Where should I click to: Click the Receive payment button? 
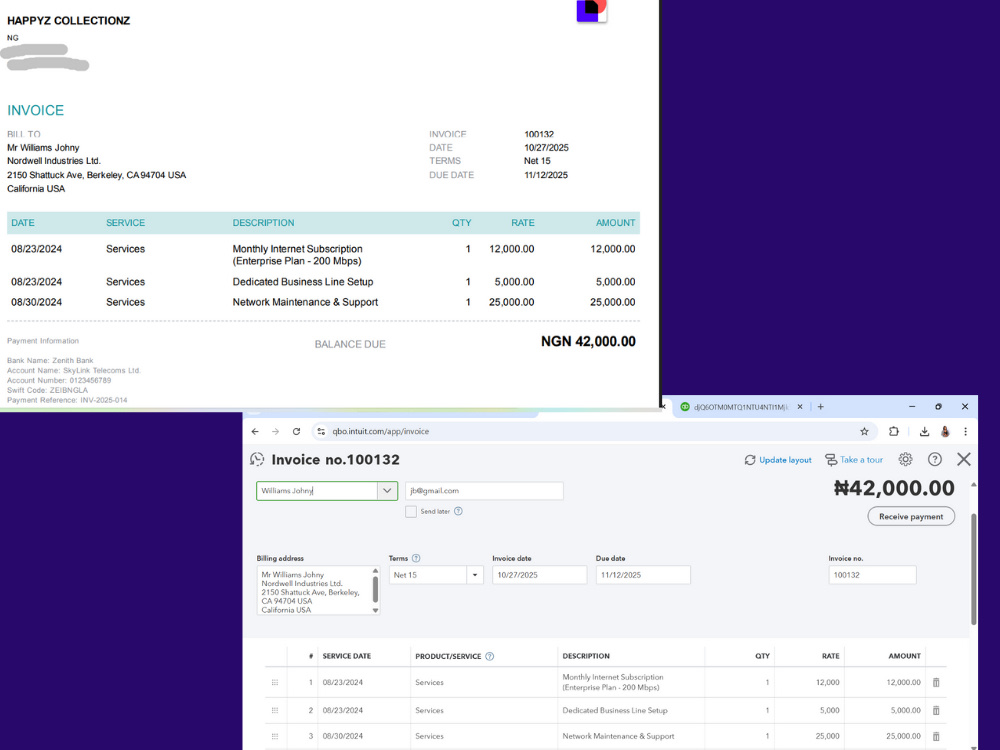click(x=911, y=517)
